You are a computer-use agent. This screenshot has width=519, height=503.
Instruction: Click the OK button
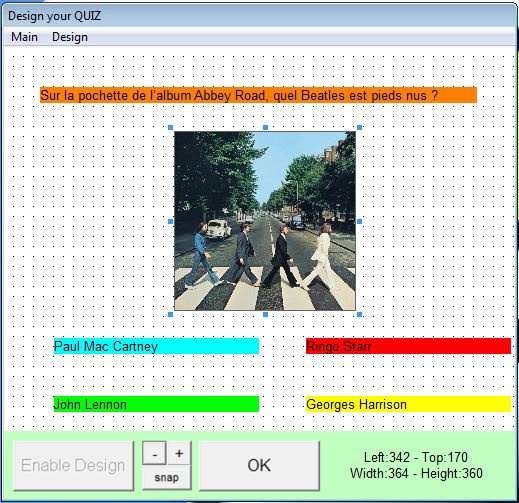(259, 466)
